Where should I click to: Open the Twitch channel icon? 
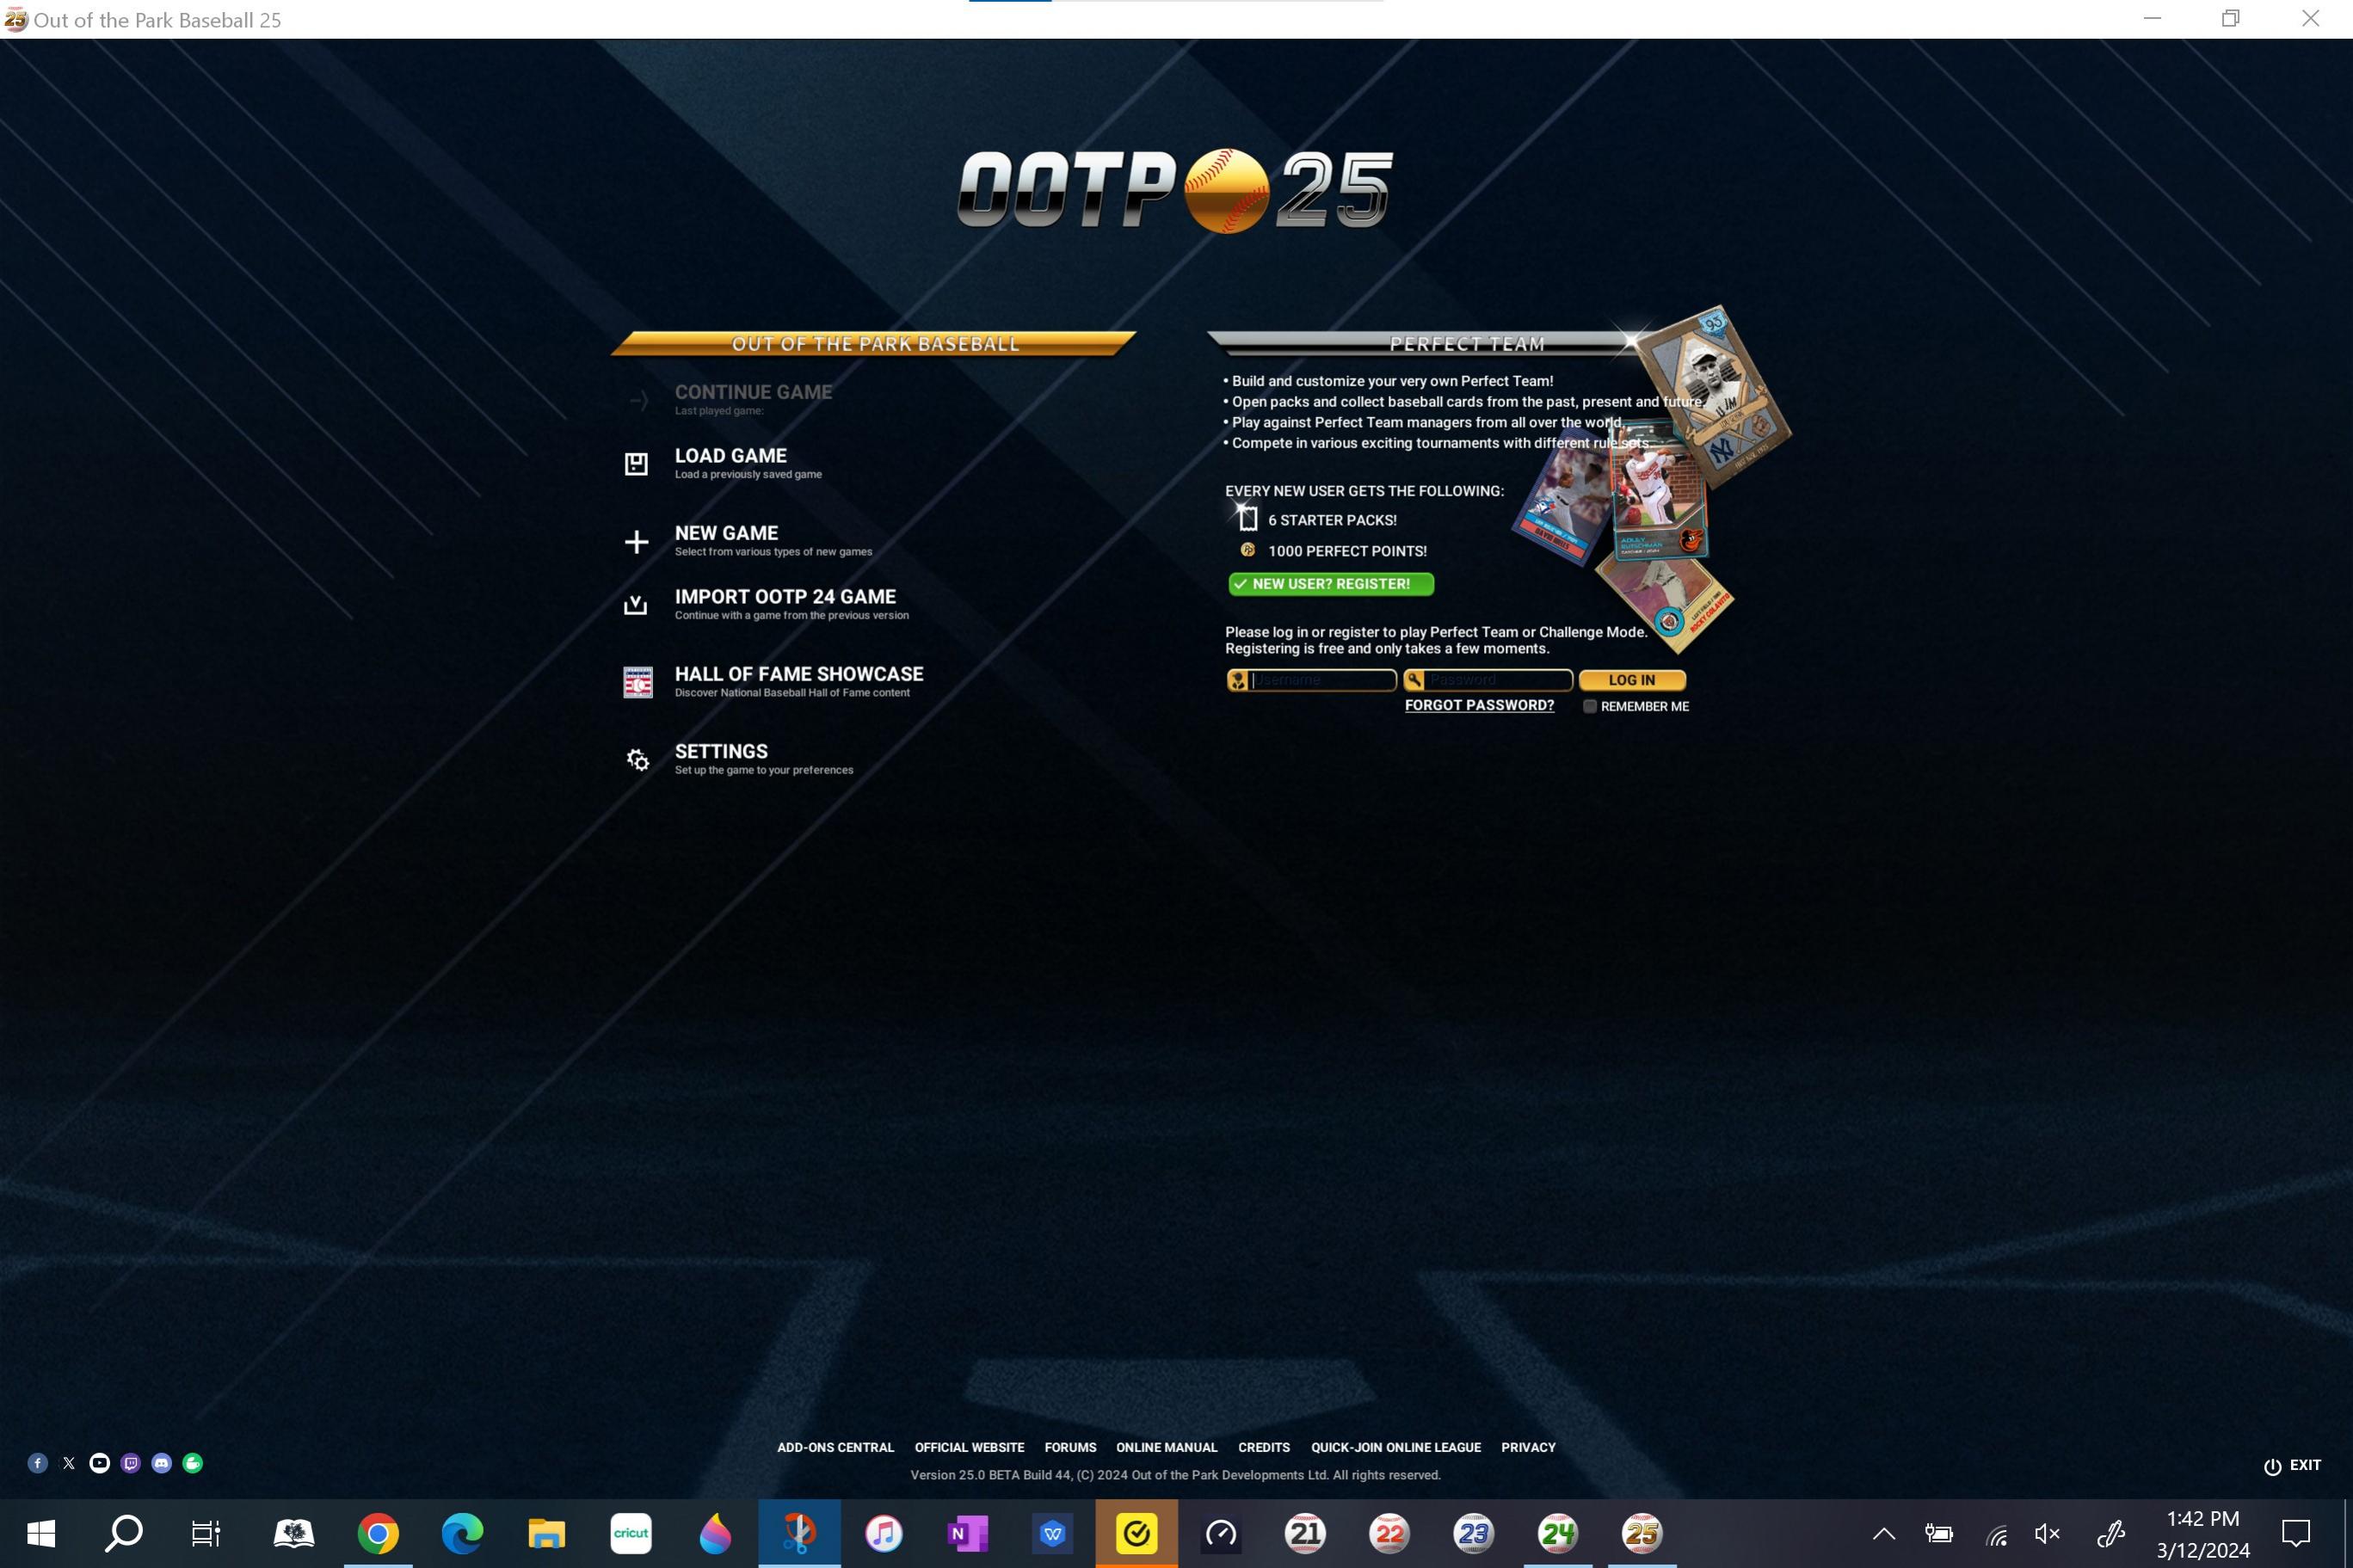(130, 1463)
